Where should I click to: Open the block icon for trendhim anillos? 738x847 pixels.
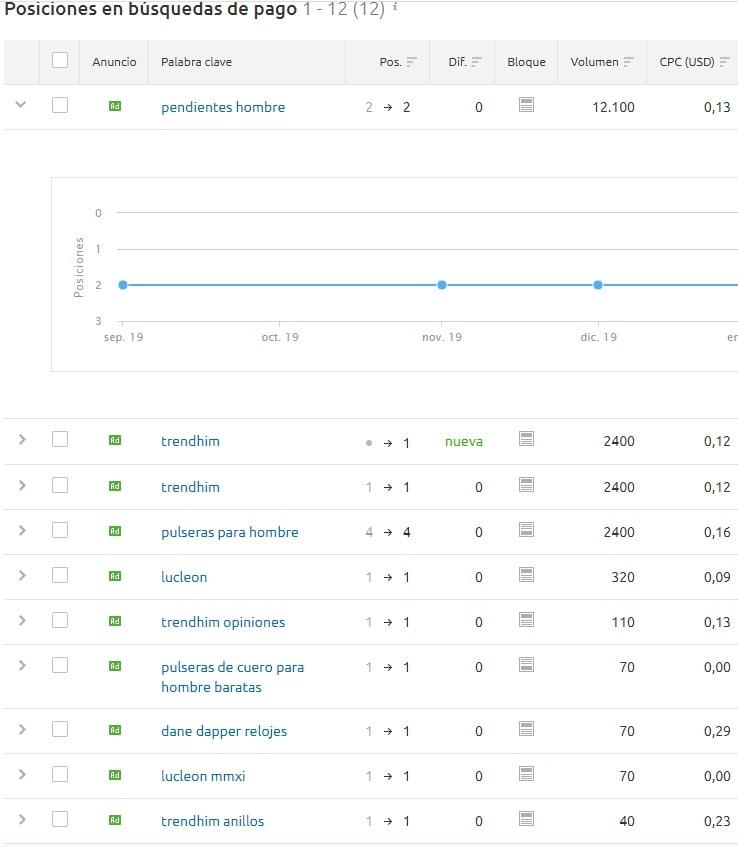[x=526, y=818]
